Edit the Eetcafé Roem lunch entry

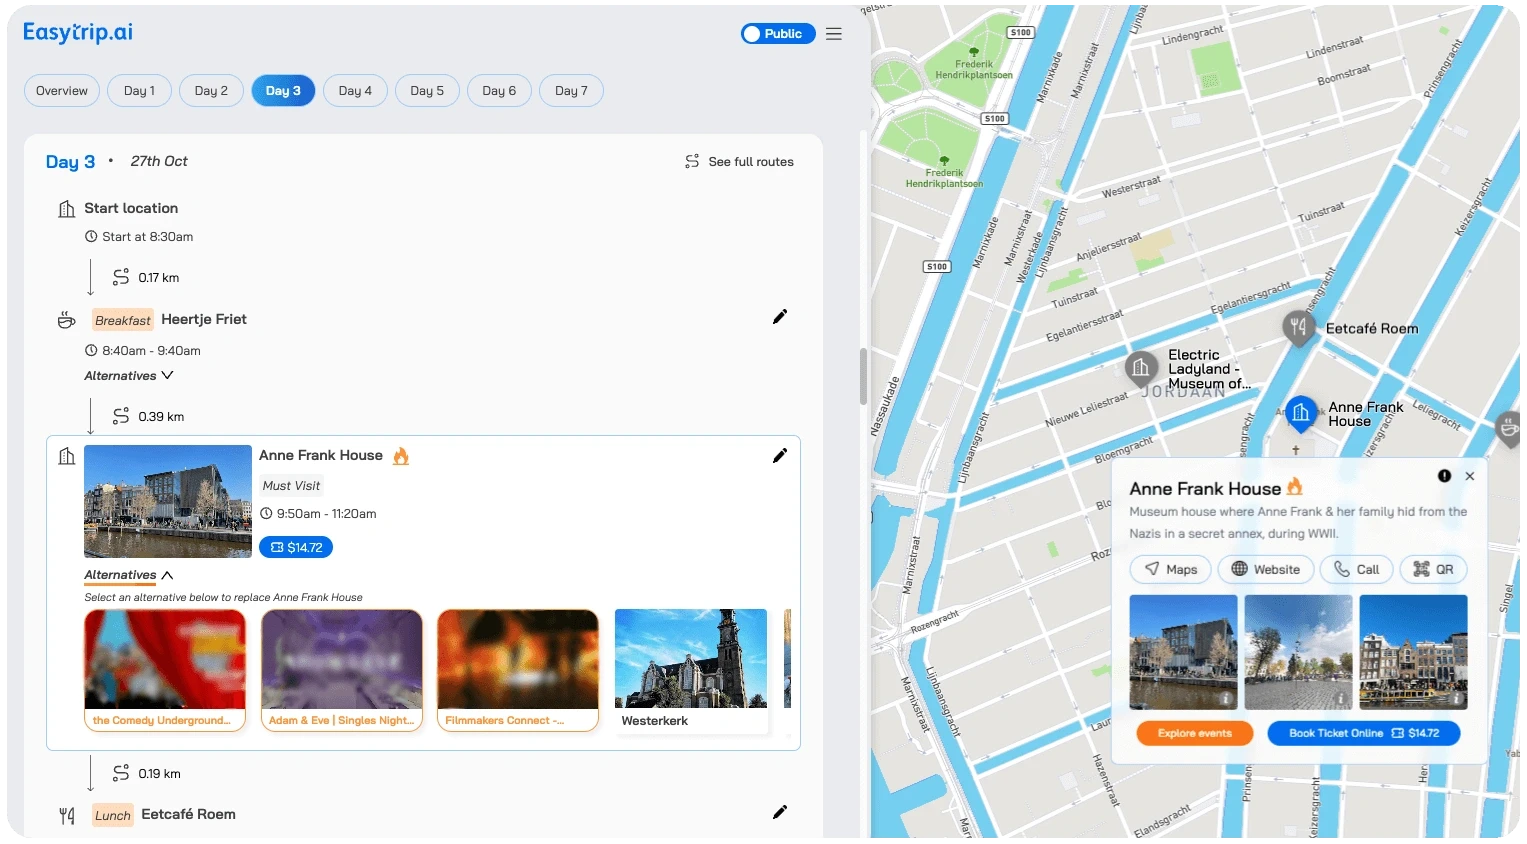pos(780,812)
